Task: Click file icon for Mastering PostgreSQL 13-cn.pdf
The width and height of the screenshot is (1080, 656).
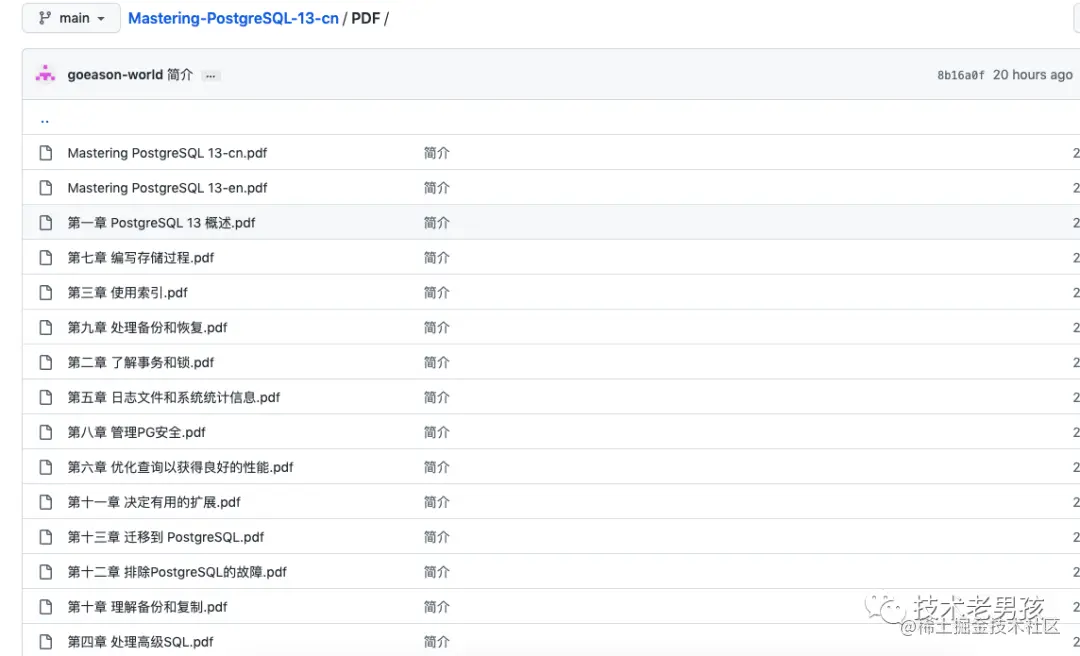Action: point(45,152)
